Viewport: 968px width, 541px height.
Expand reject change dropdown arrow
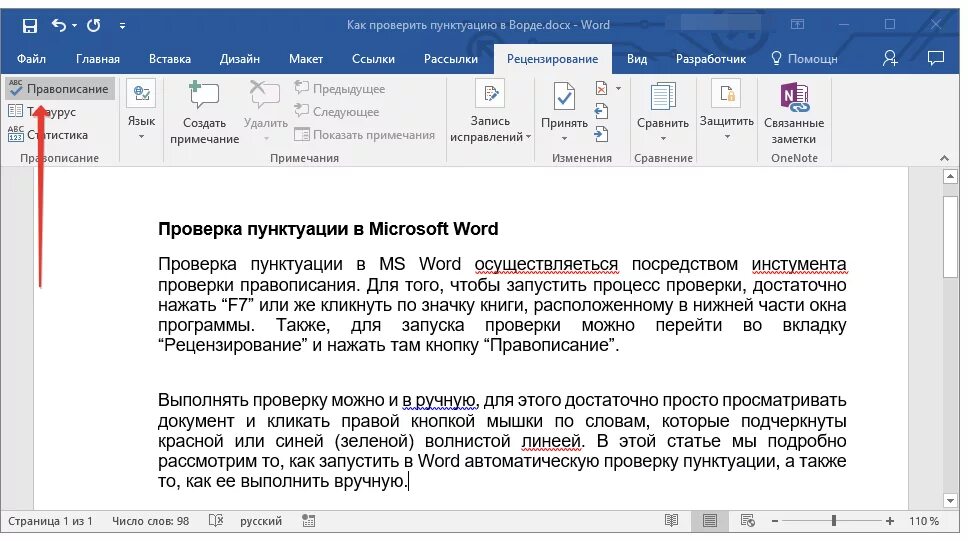[x=618, y=89]
